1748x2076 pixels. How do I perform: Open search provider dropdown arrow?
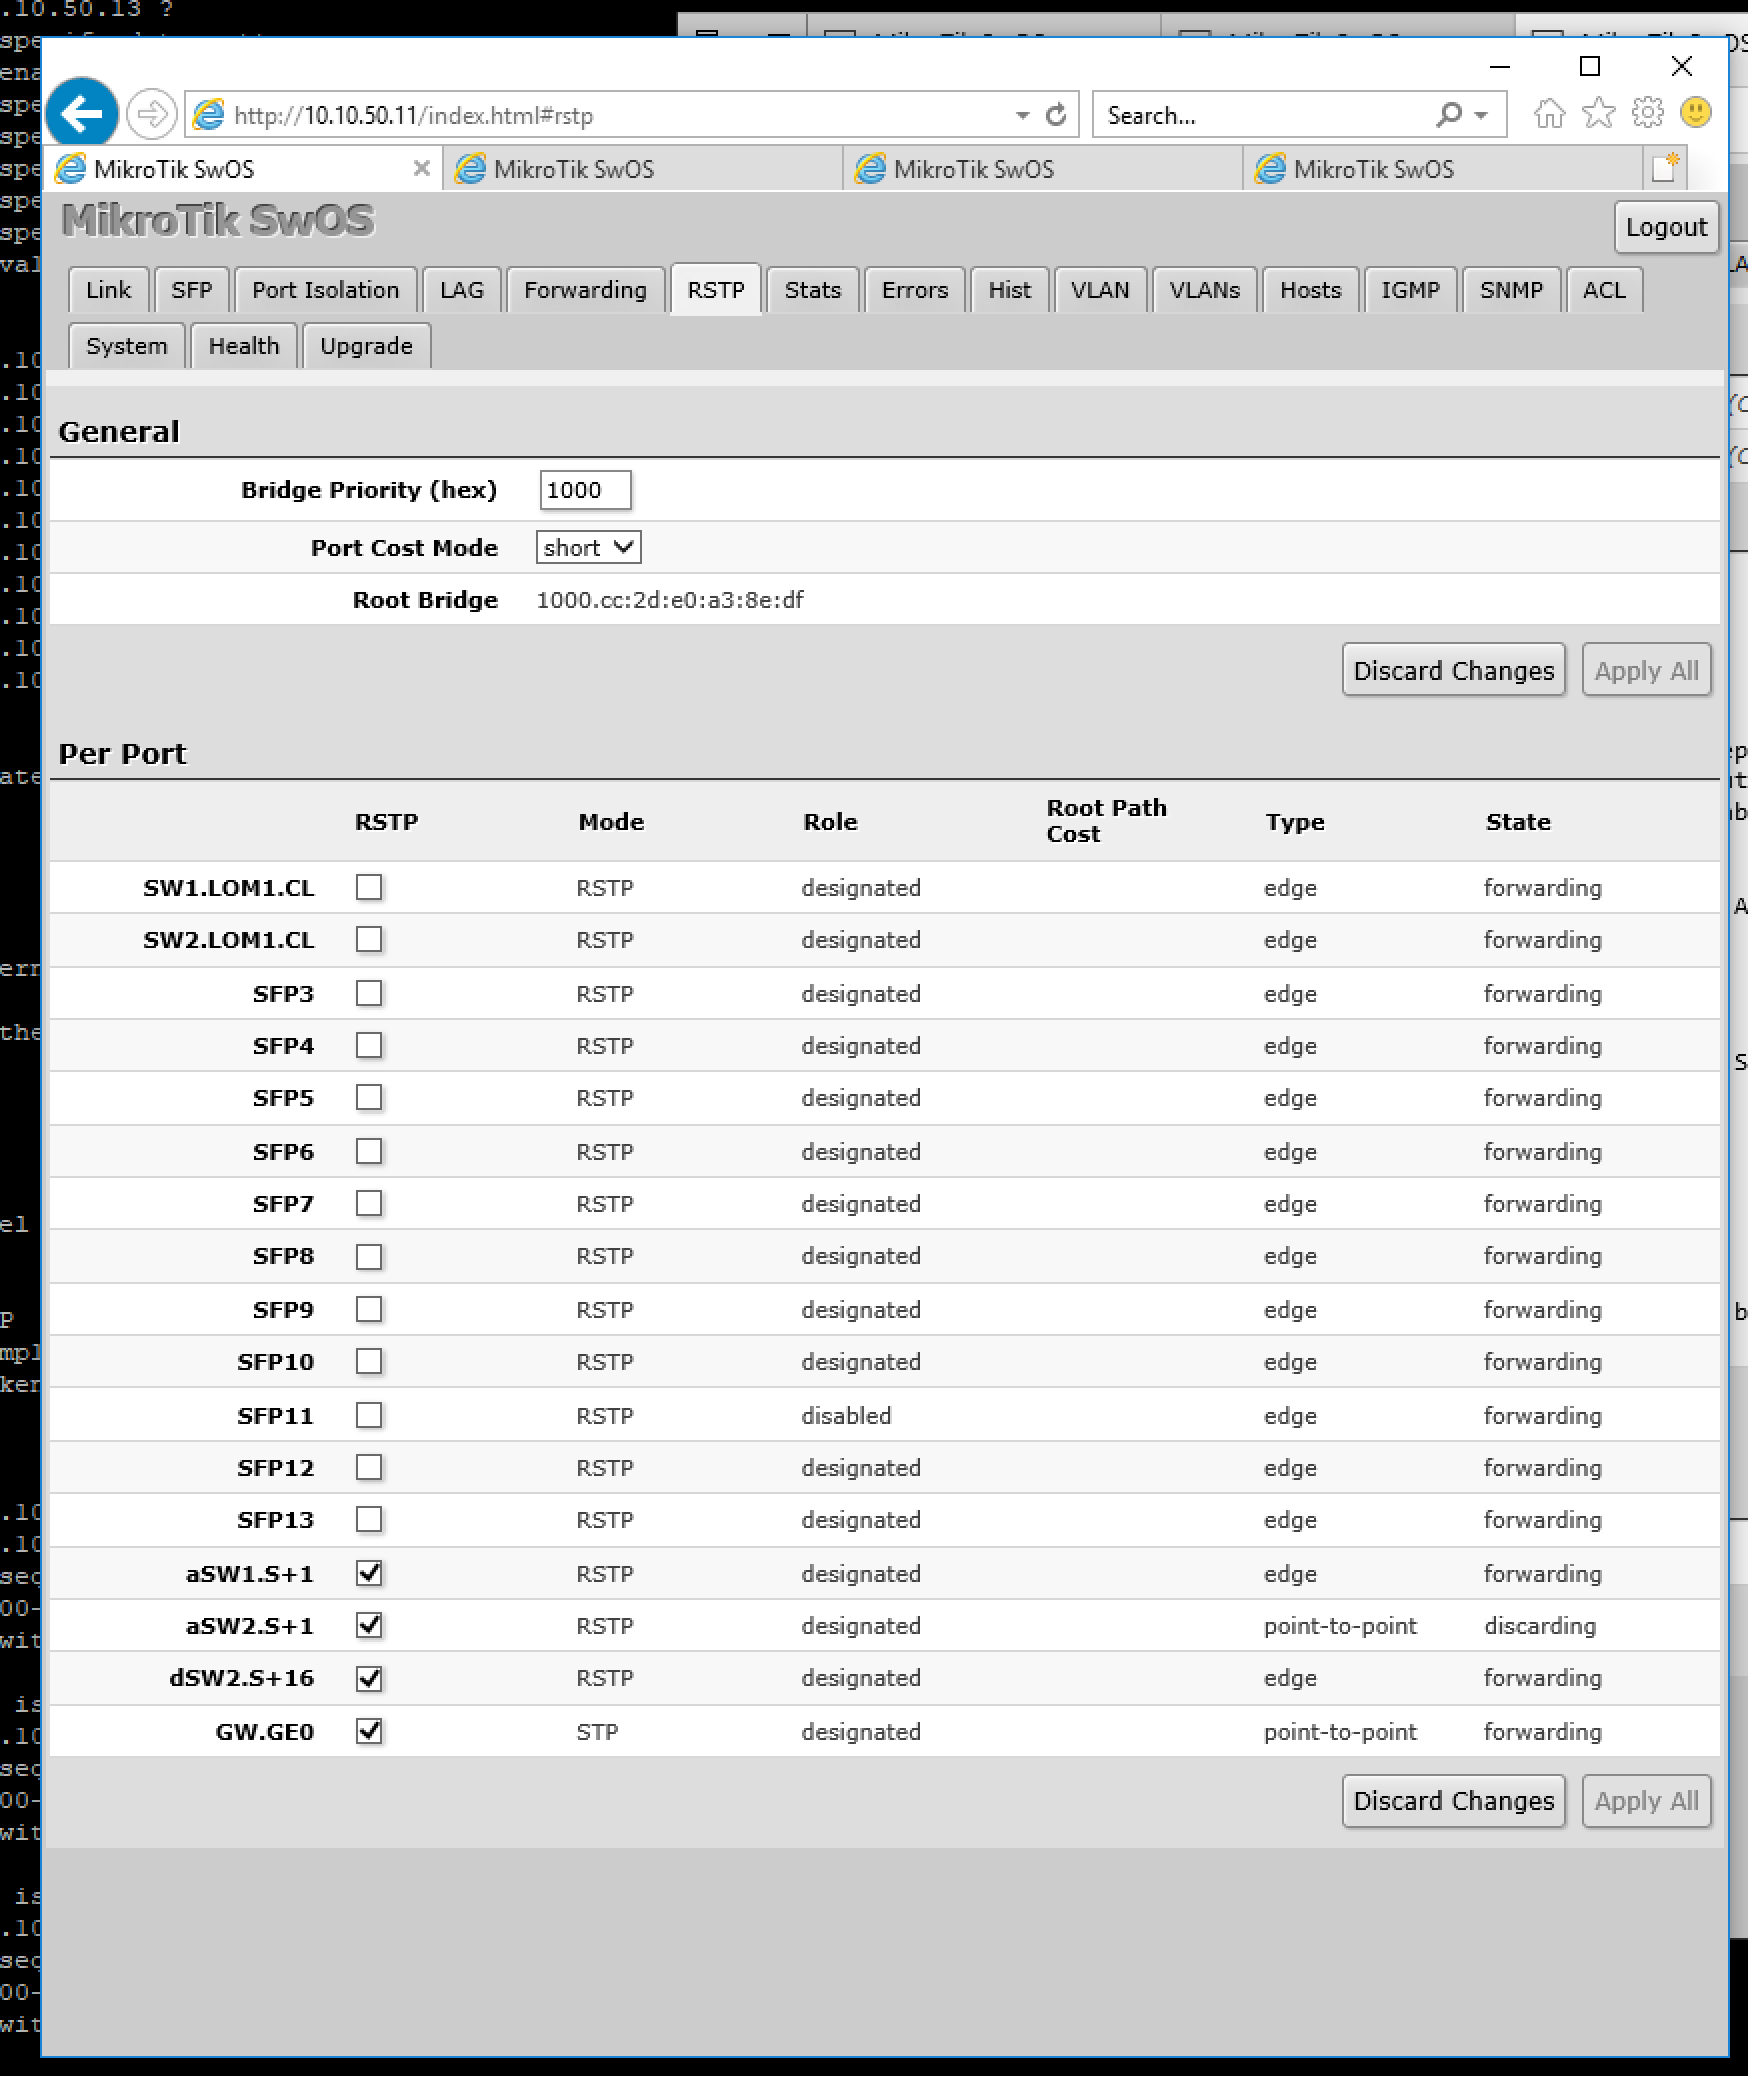1481,115
